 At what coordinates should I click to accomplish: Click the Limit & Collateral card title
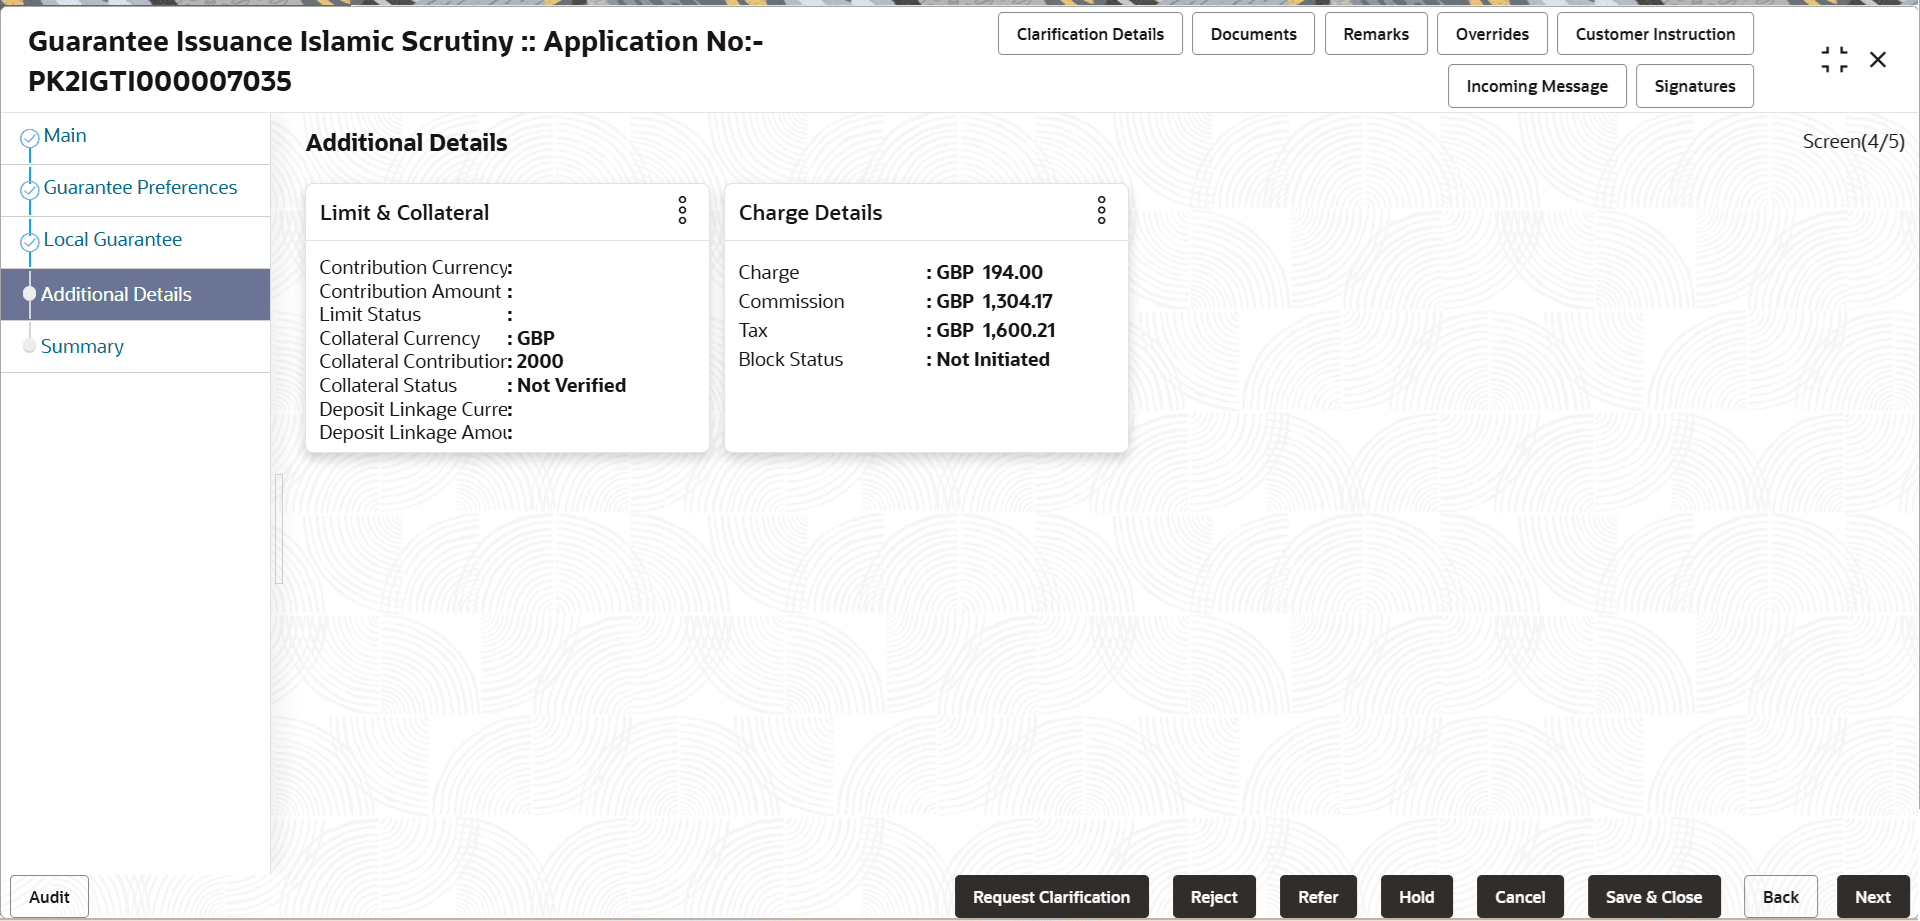(x=404, y=213)
